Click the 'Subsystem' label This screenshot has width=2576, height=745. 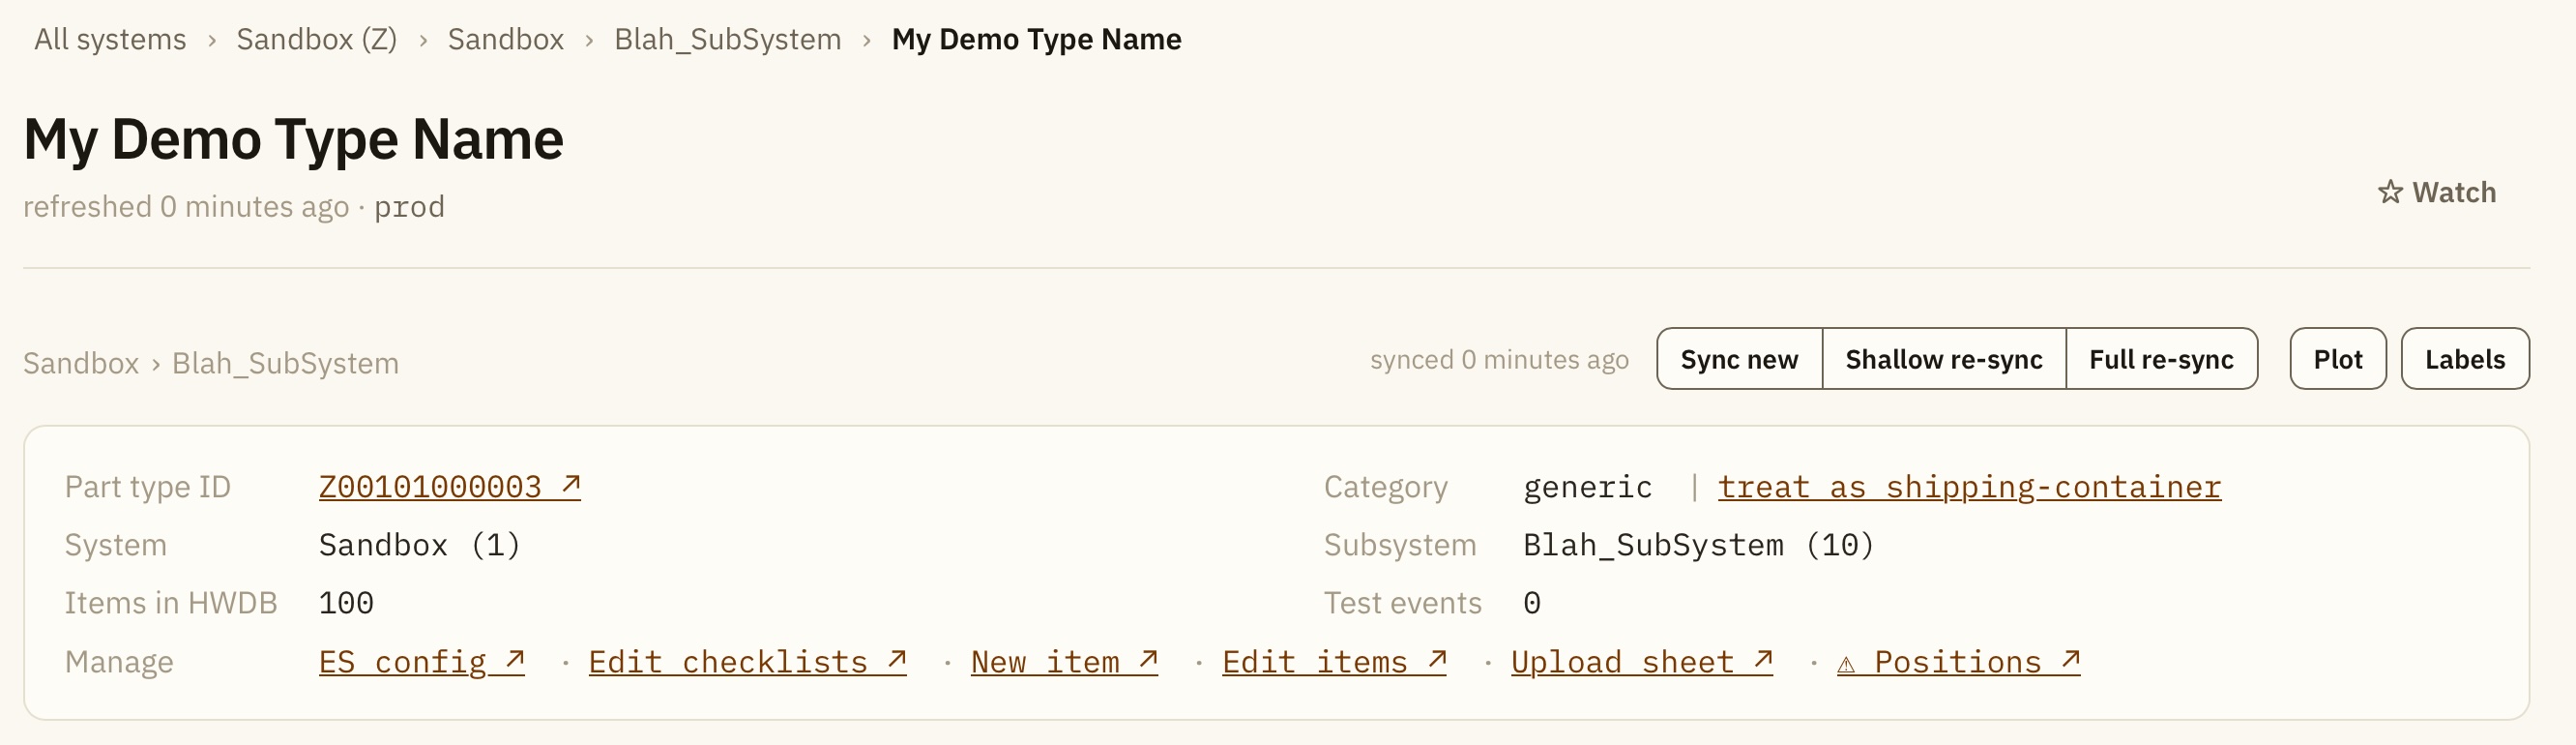point(1400,545)
